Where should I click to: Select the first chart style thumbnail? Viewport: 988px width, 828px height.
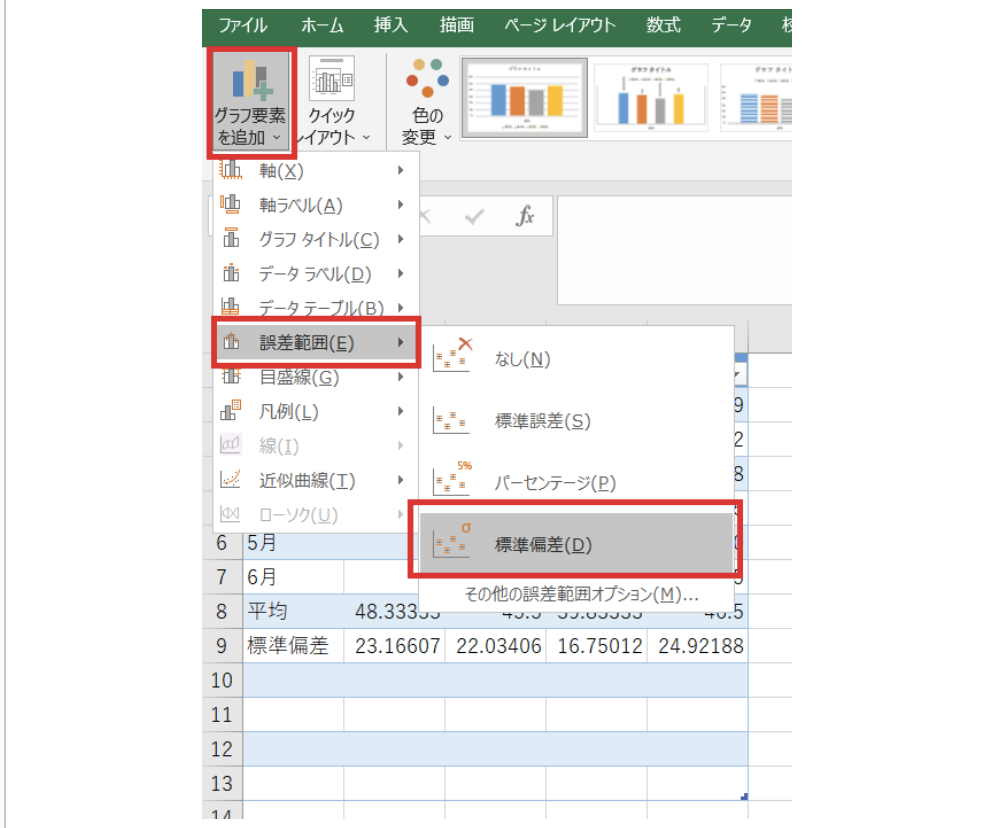point(524,95)
